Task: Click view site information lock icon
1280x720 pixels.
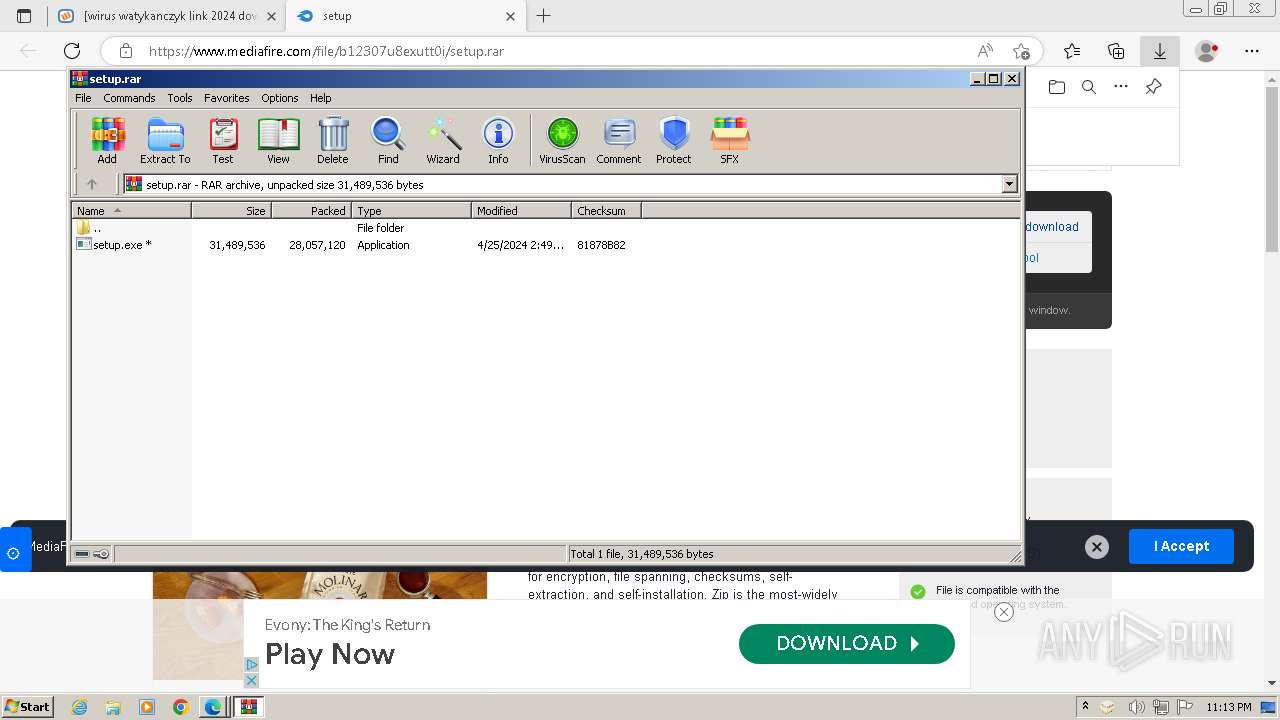Action: pyautogui.click(x=125, y=51)
